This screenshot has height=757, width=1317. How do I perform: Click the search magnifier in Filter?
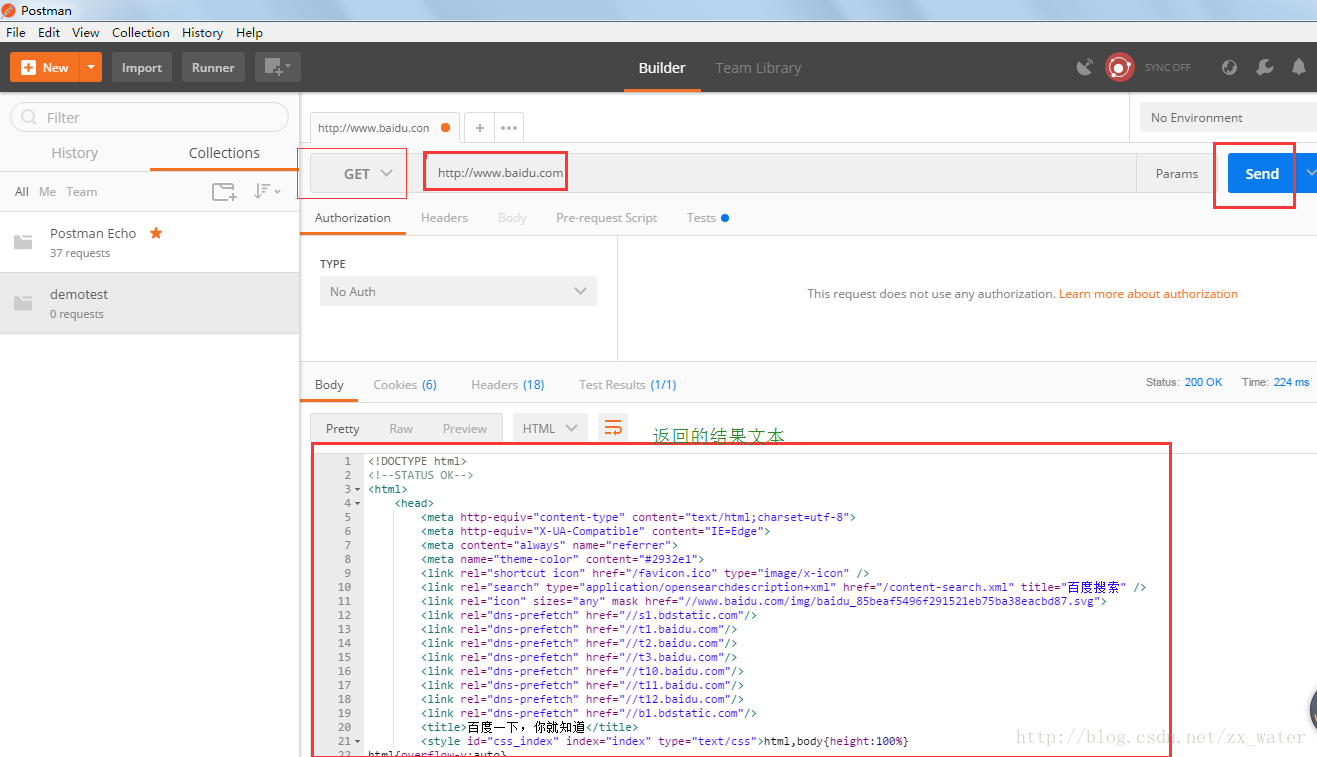point(29,117)
